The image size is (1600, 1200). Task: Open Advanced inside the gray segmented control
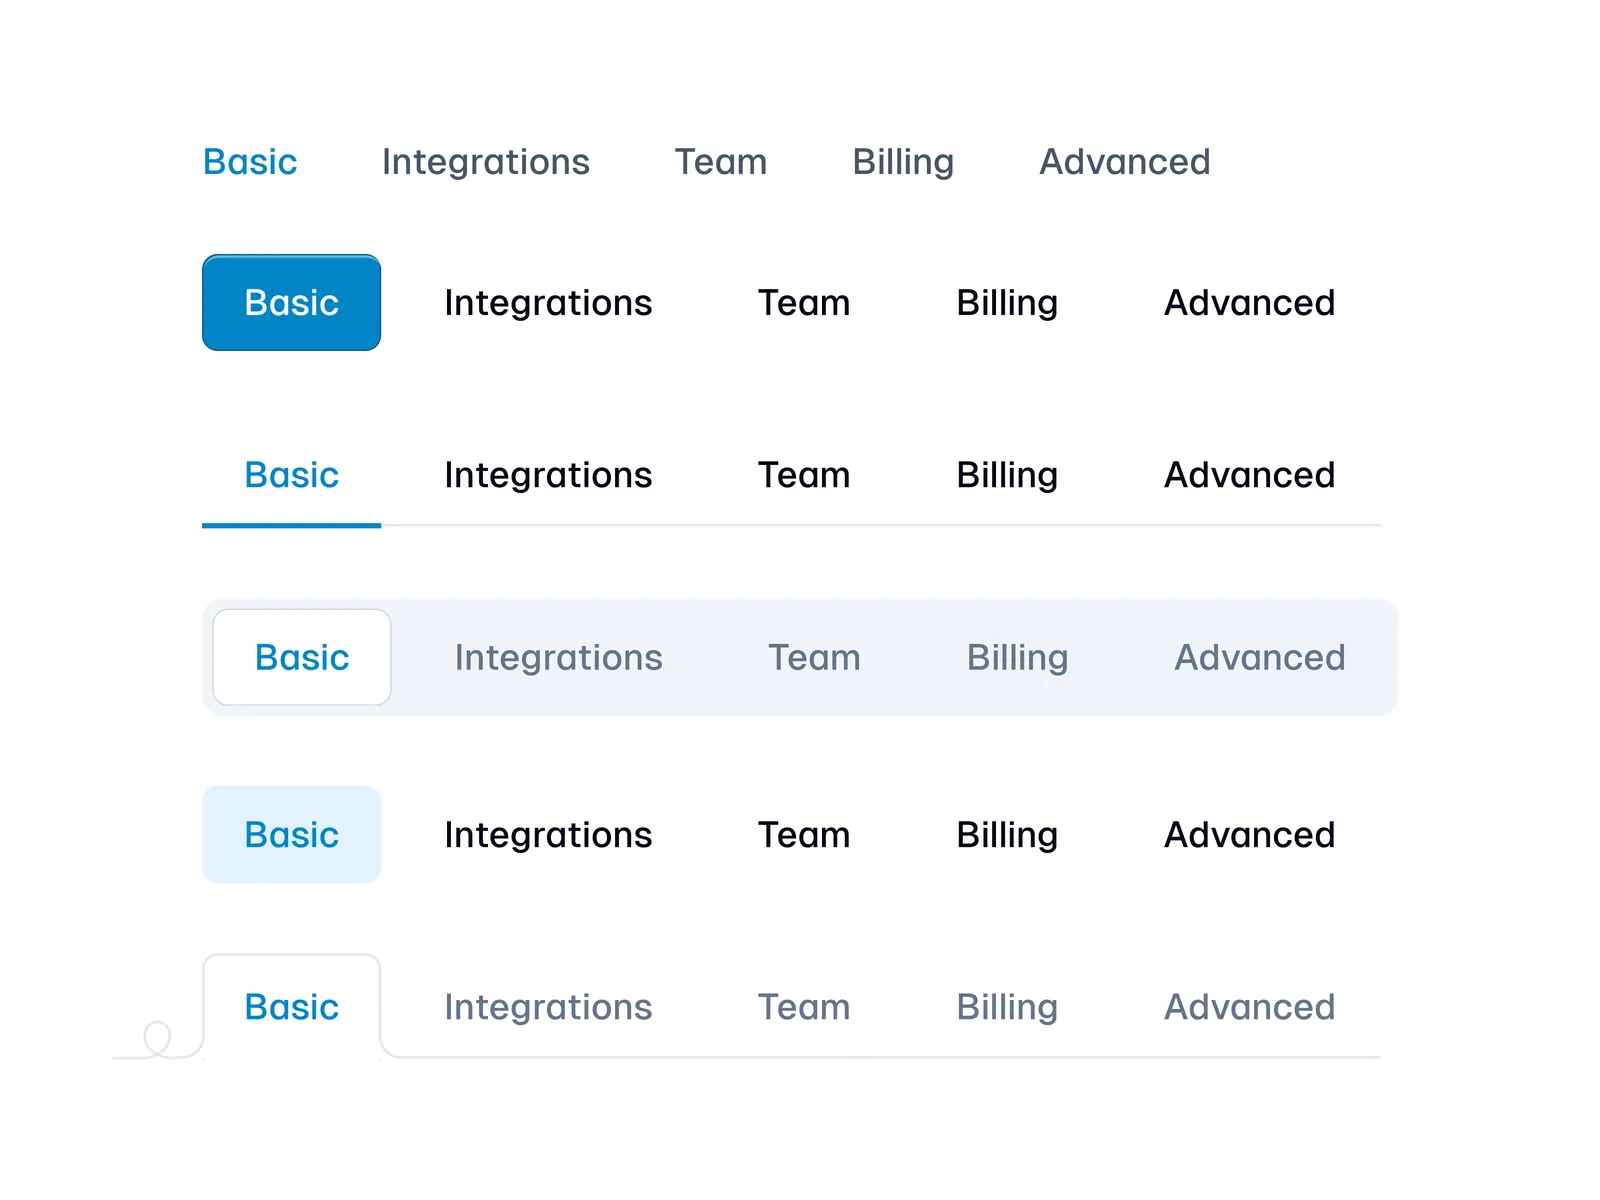click(x=1259, y=658)
